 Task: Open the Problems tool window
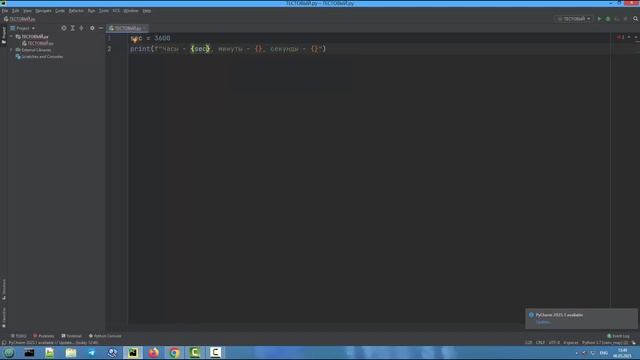[44, 336]
